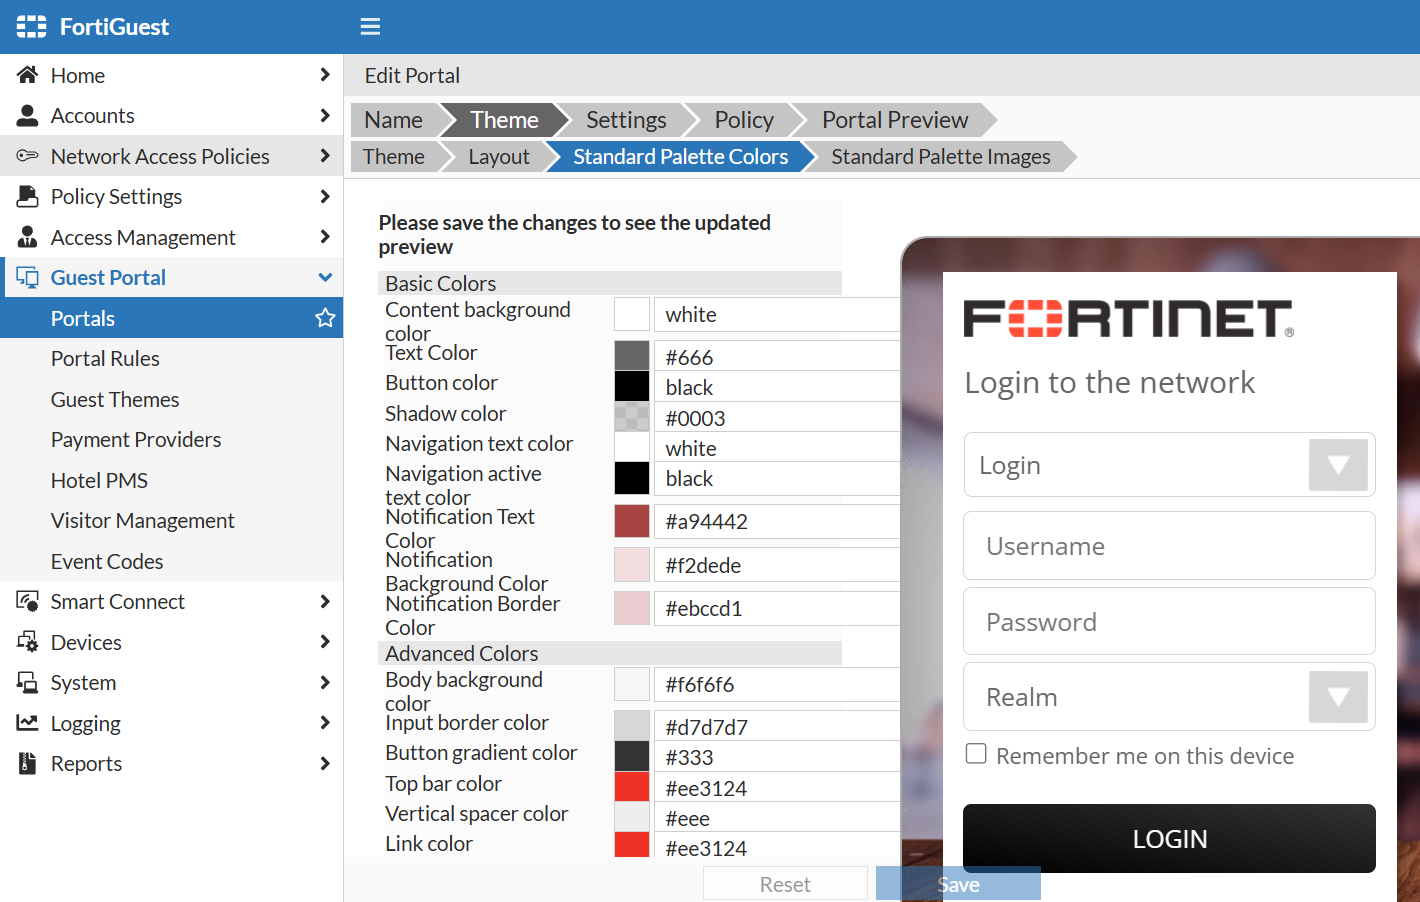Select the Home sidebar icon
1420x902 pixels.
27,74
